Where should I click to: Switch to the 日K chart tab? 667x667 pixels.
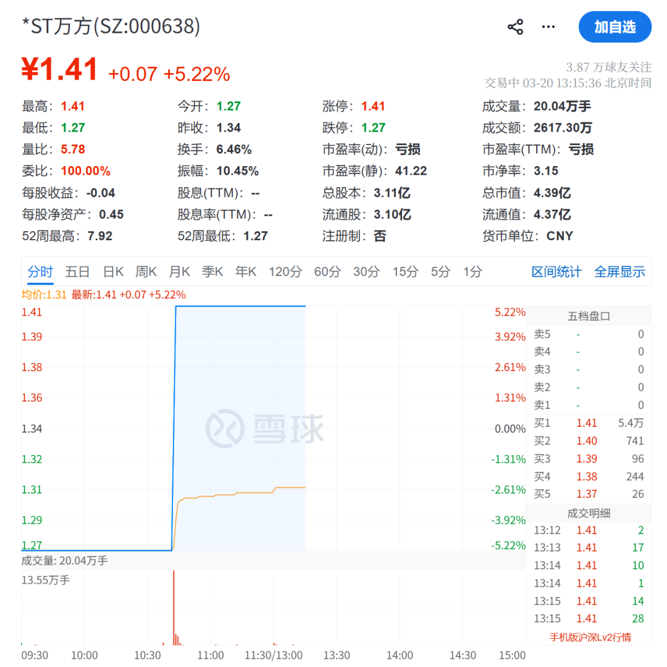(113, 271)
